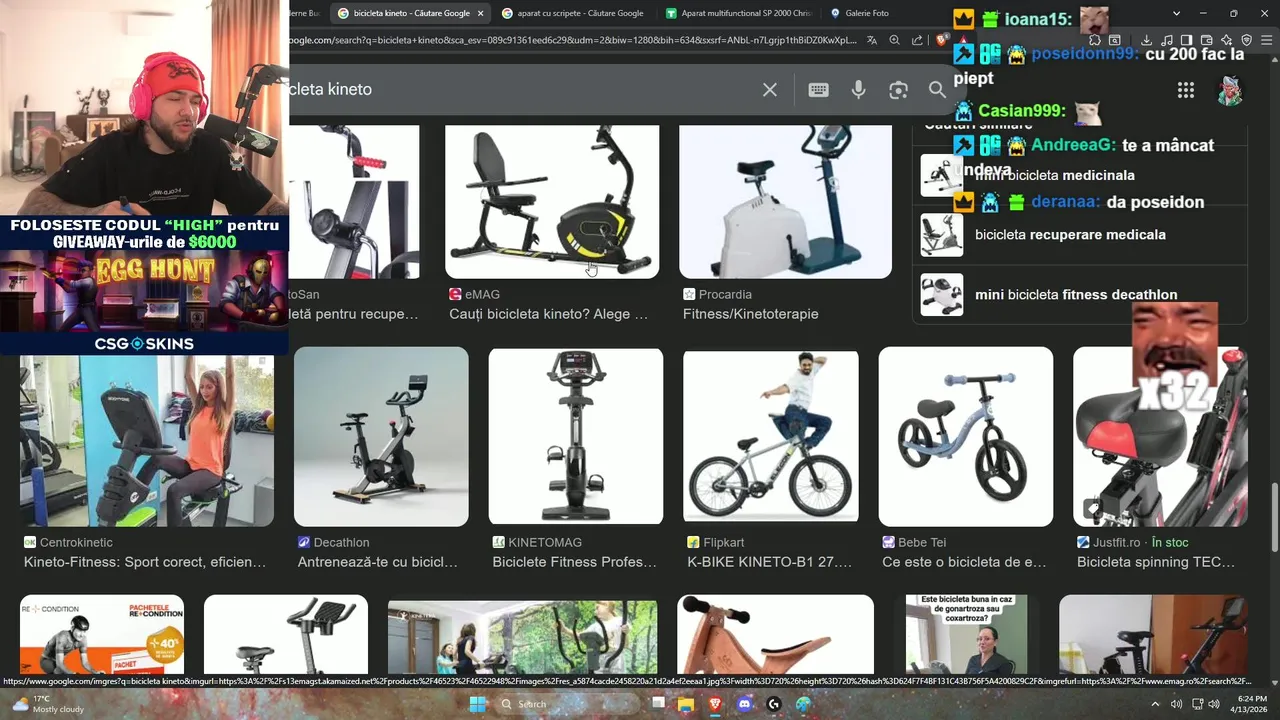The height and width of the screenshot is (720, 1280).
Task: Open the Google account avatar
Action: 1230,90
